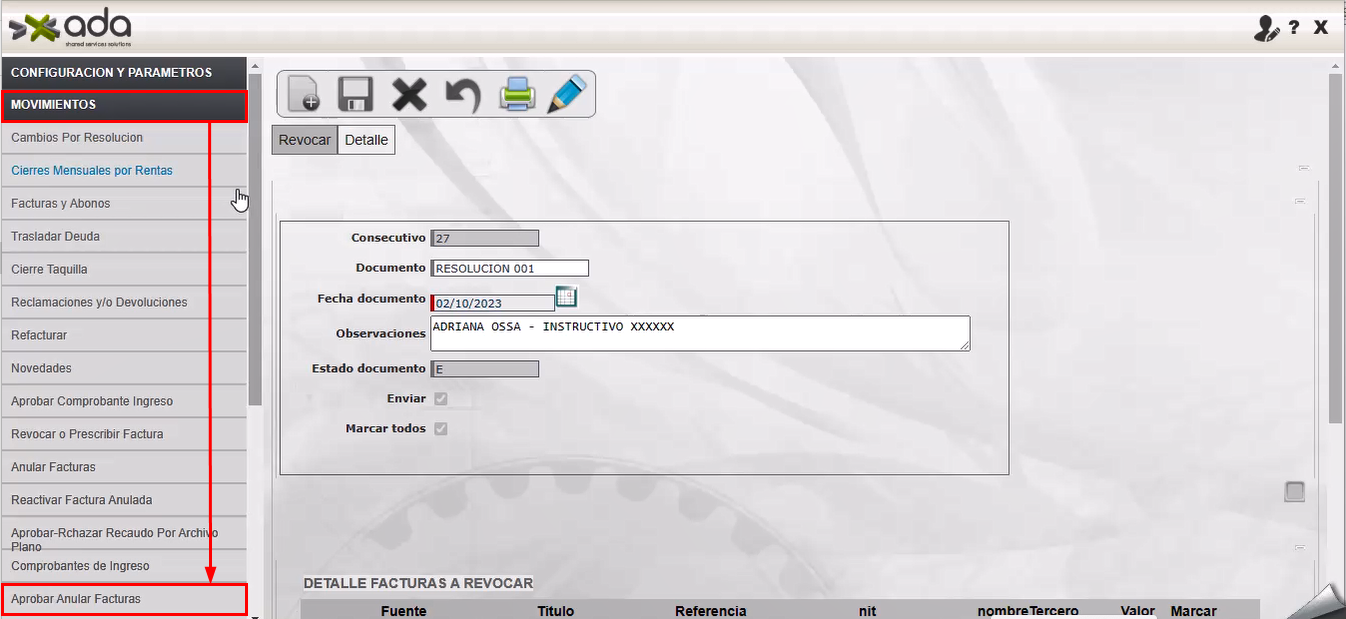Click the small square checkbox at right edge

click(x=1295, y=491)
